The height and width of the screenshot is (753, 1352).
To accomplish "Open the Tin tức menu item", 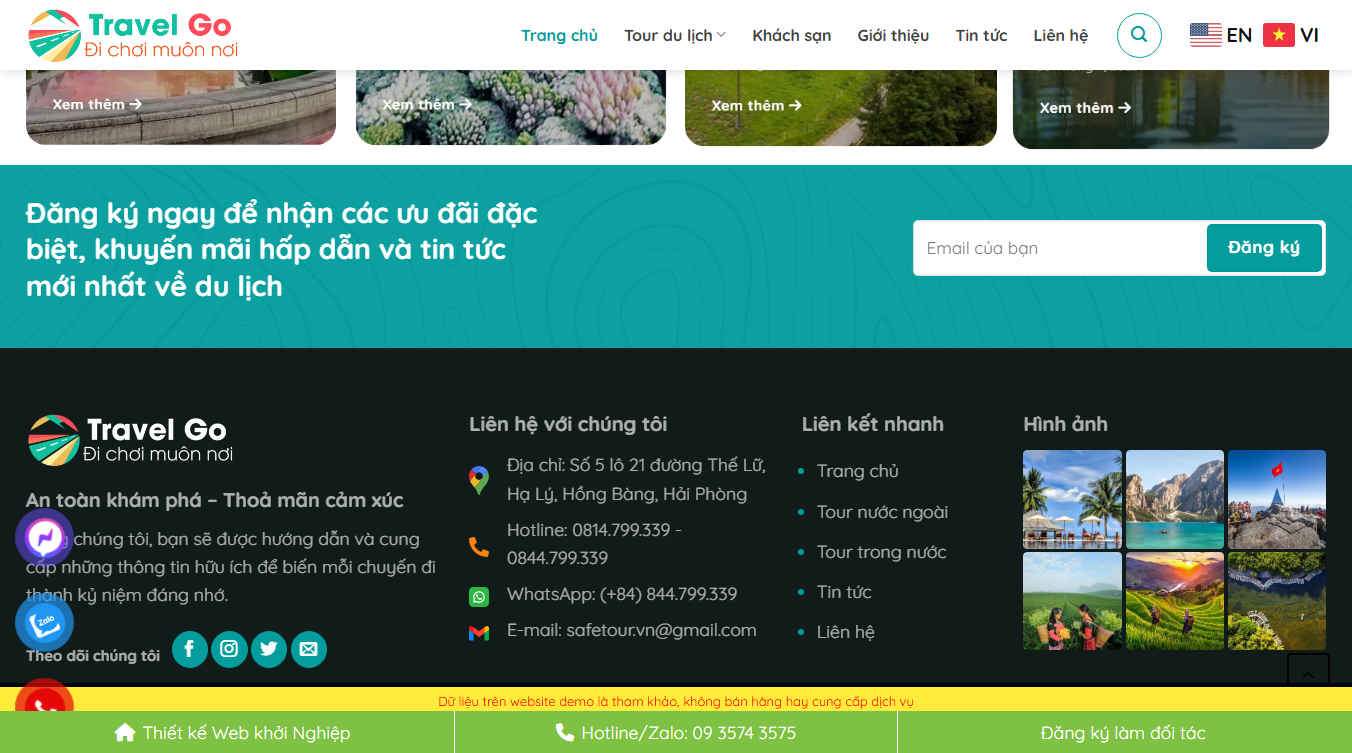I will 981,34.
